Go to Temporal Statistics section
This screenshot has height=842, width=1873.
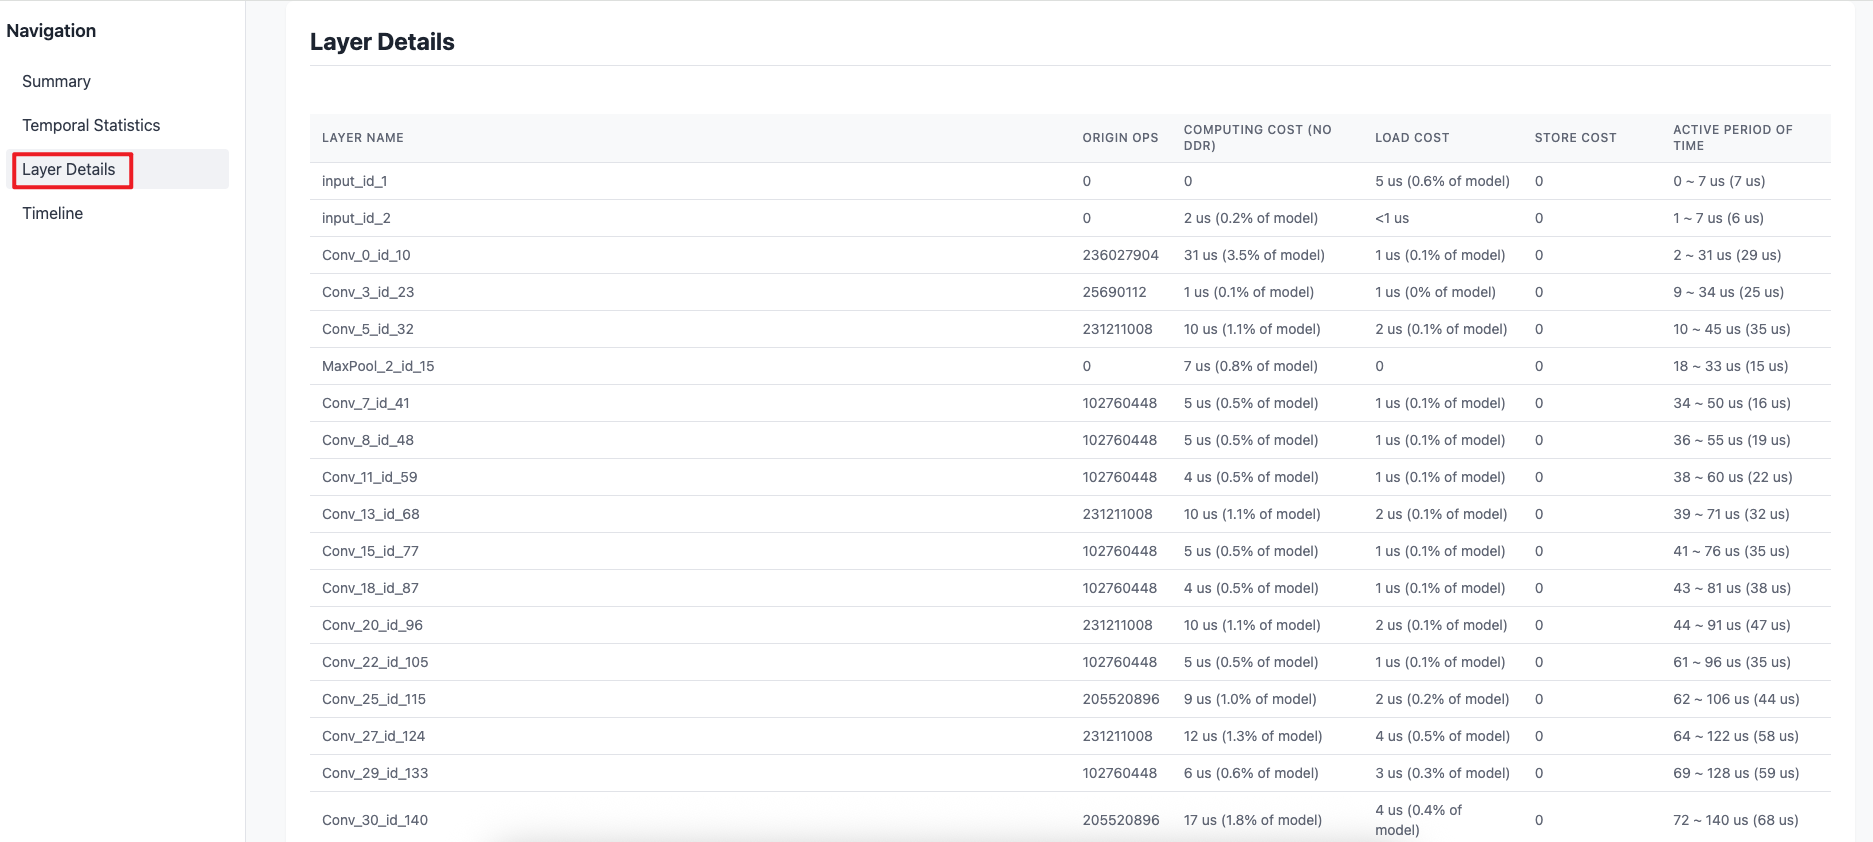coord(91,125)
